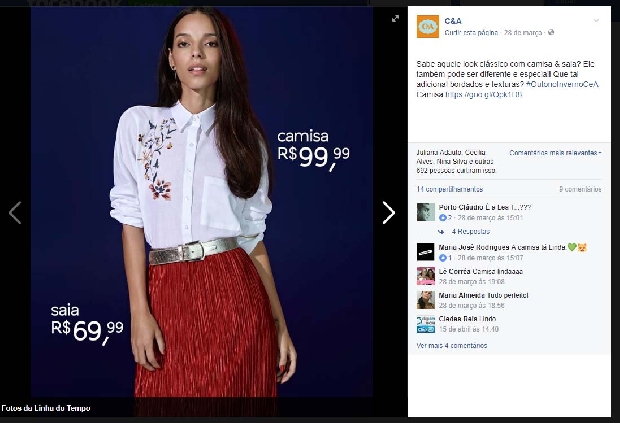Open the 14 compartilhamentos shares list
Screen dimensions: 620x423
450,189
